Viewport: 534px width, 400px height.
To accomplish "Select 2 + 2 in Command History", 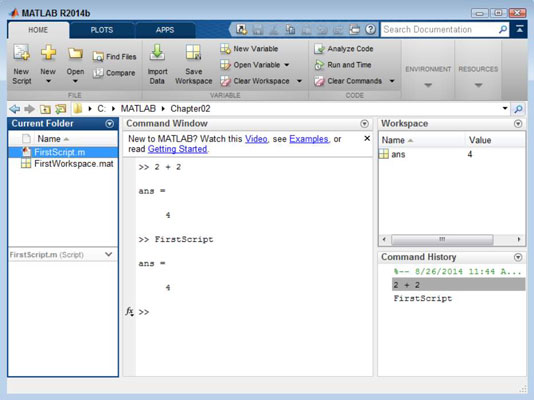I will coord(458,285).
